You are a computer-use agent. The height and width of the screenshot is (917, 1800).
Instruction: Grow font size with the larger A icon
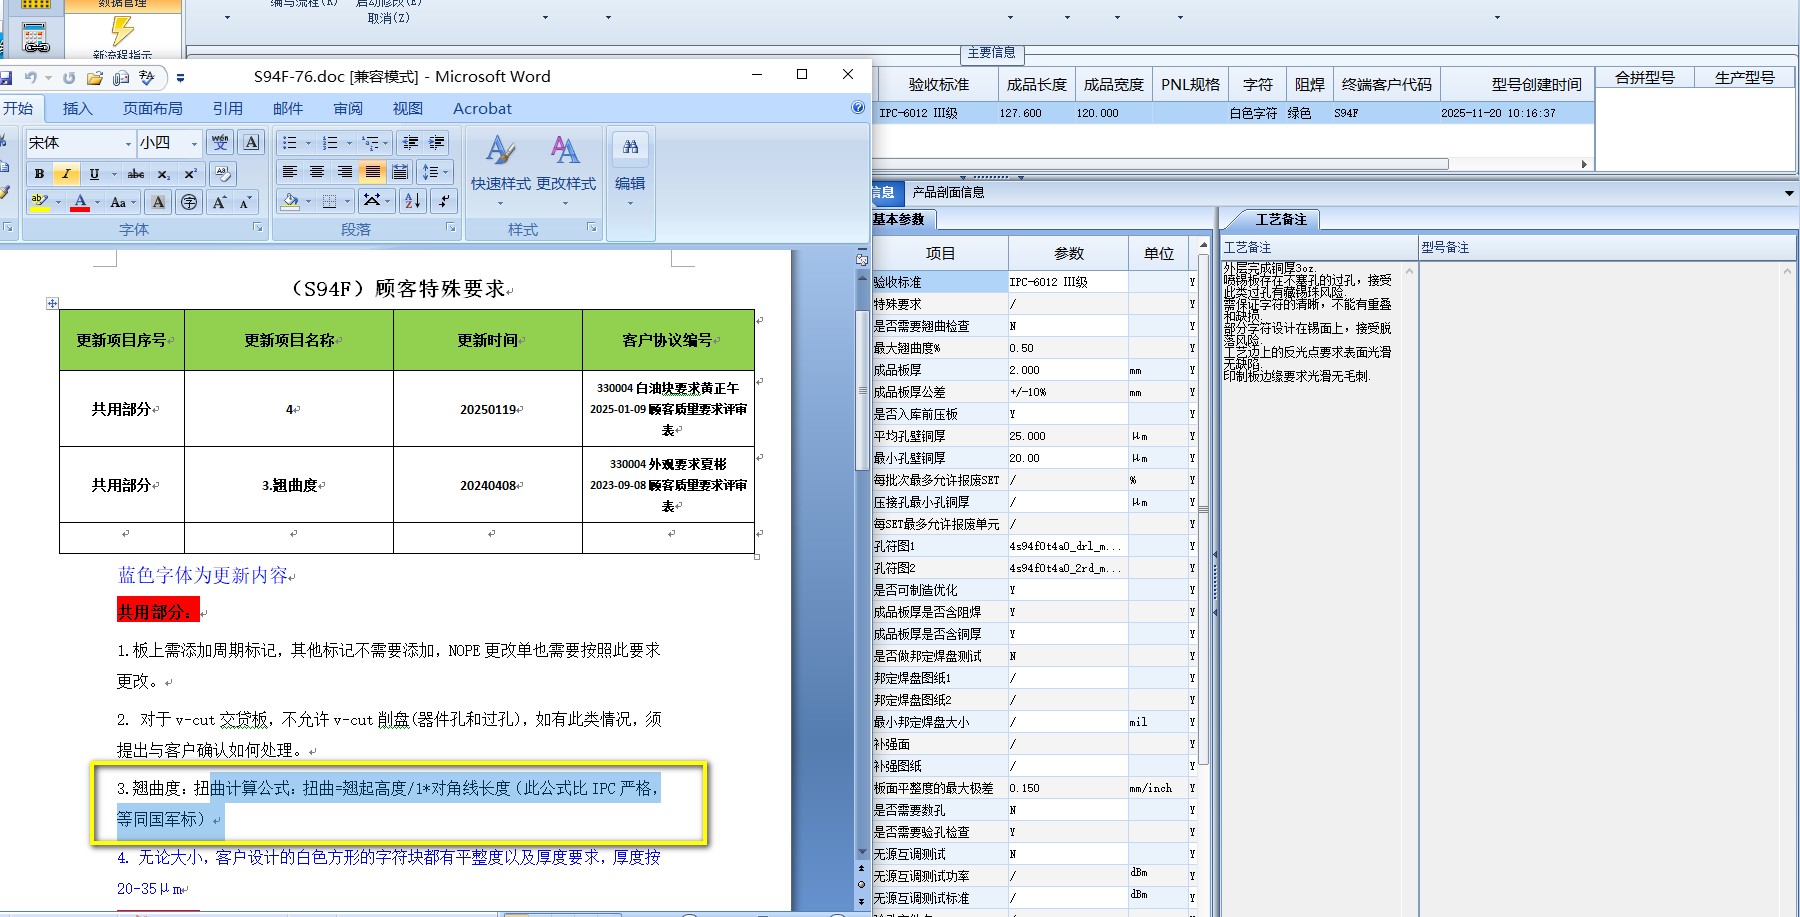pyautogui.click(x=219, y=202)
